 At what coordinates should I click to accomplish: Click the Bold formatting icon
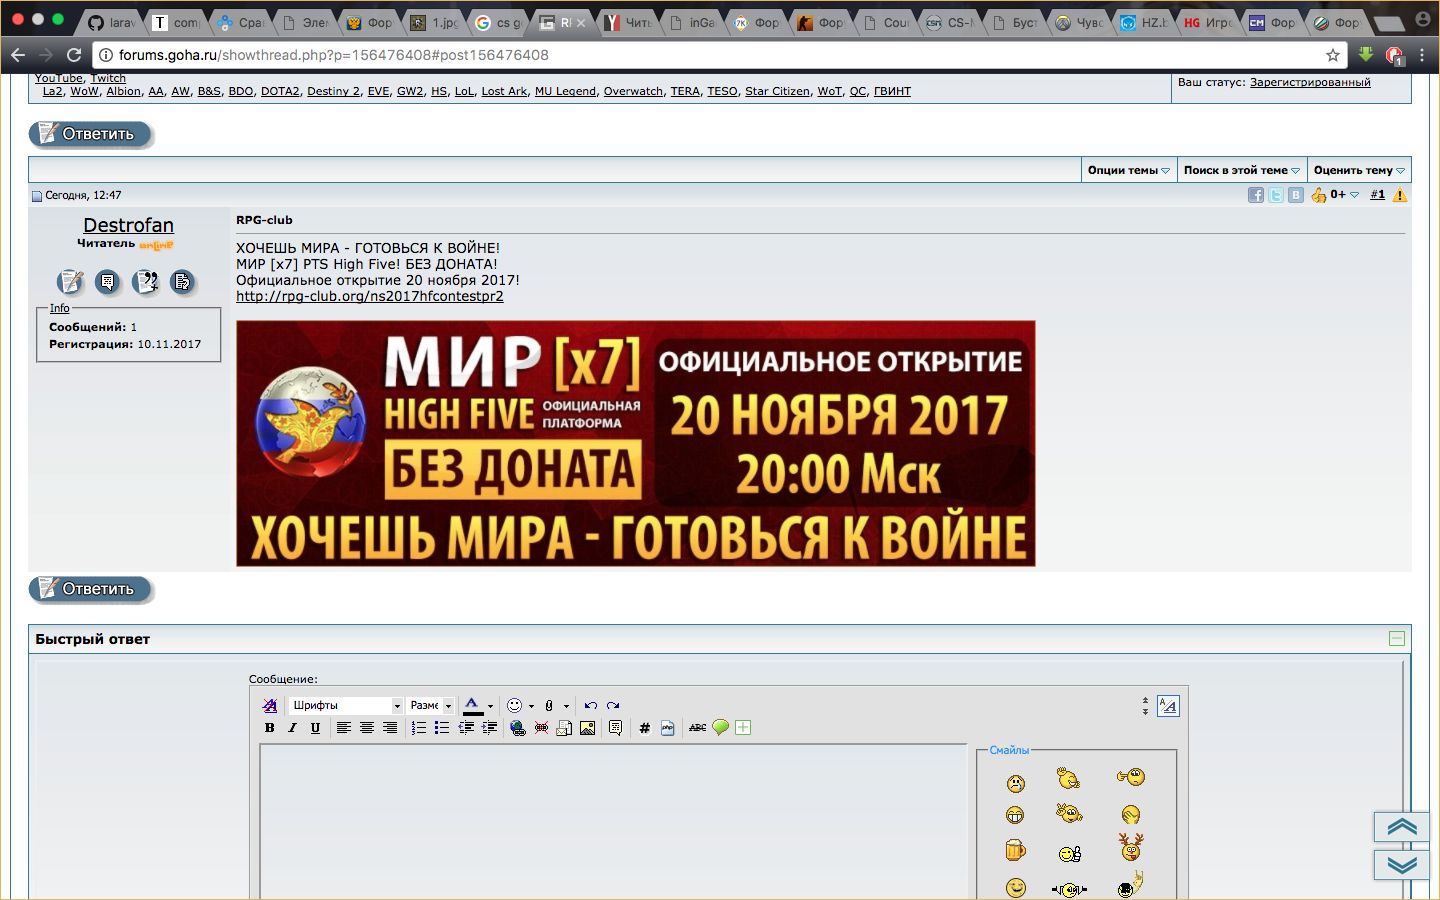(x=269, y=728)
